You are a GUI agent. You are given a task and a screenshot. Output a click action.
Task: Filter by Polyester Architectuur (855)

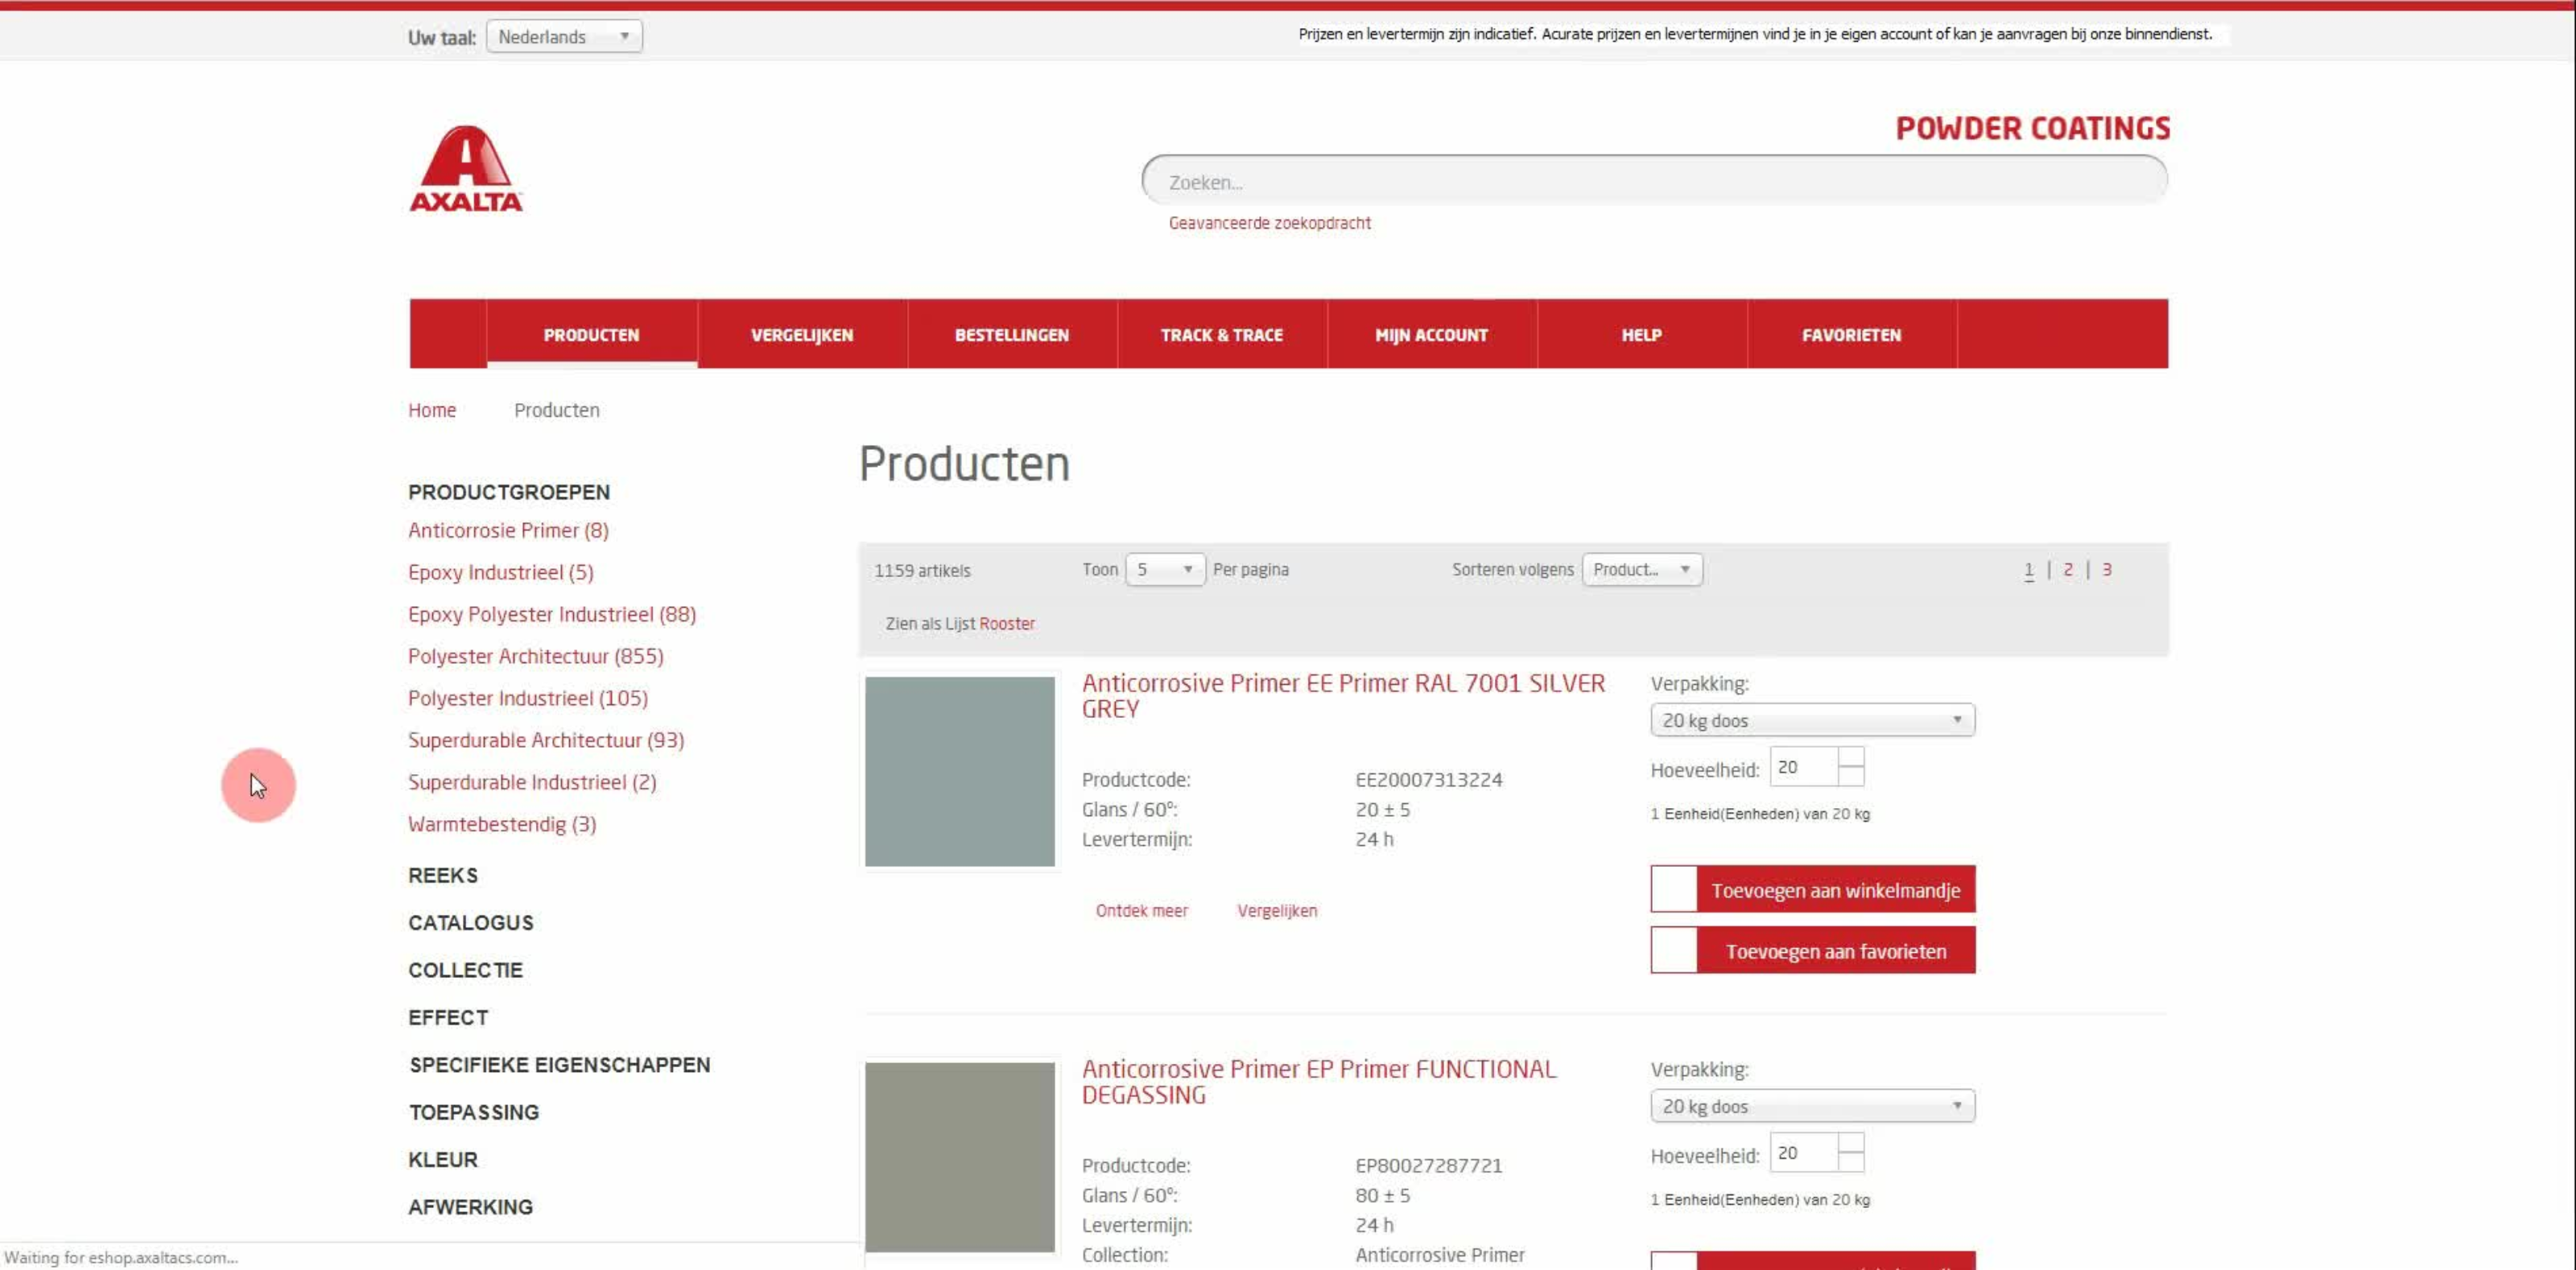point(535,656)
